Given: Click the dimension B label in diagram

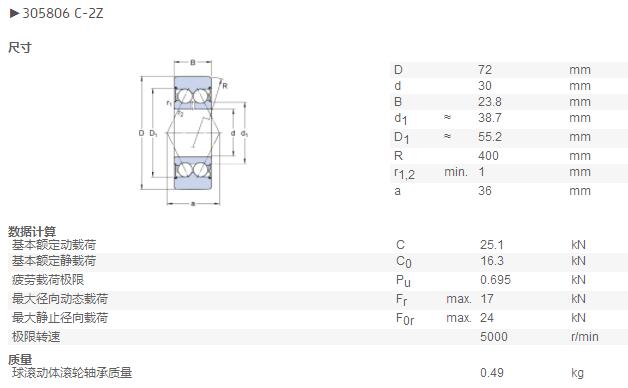Looking at the screenshot, I should (x=193, y=62).
